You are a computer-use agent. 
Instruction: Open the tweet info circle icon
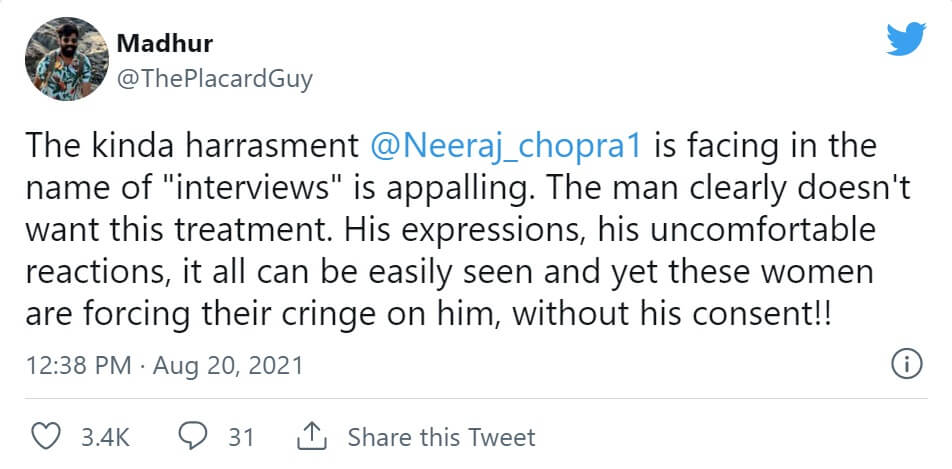[904, 364]
